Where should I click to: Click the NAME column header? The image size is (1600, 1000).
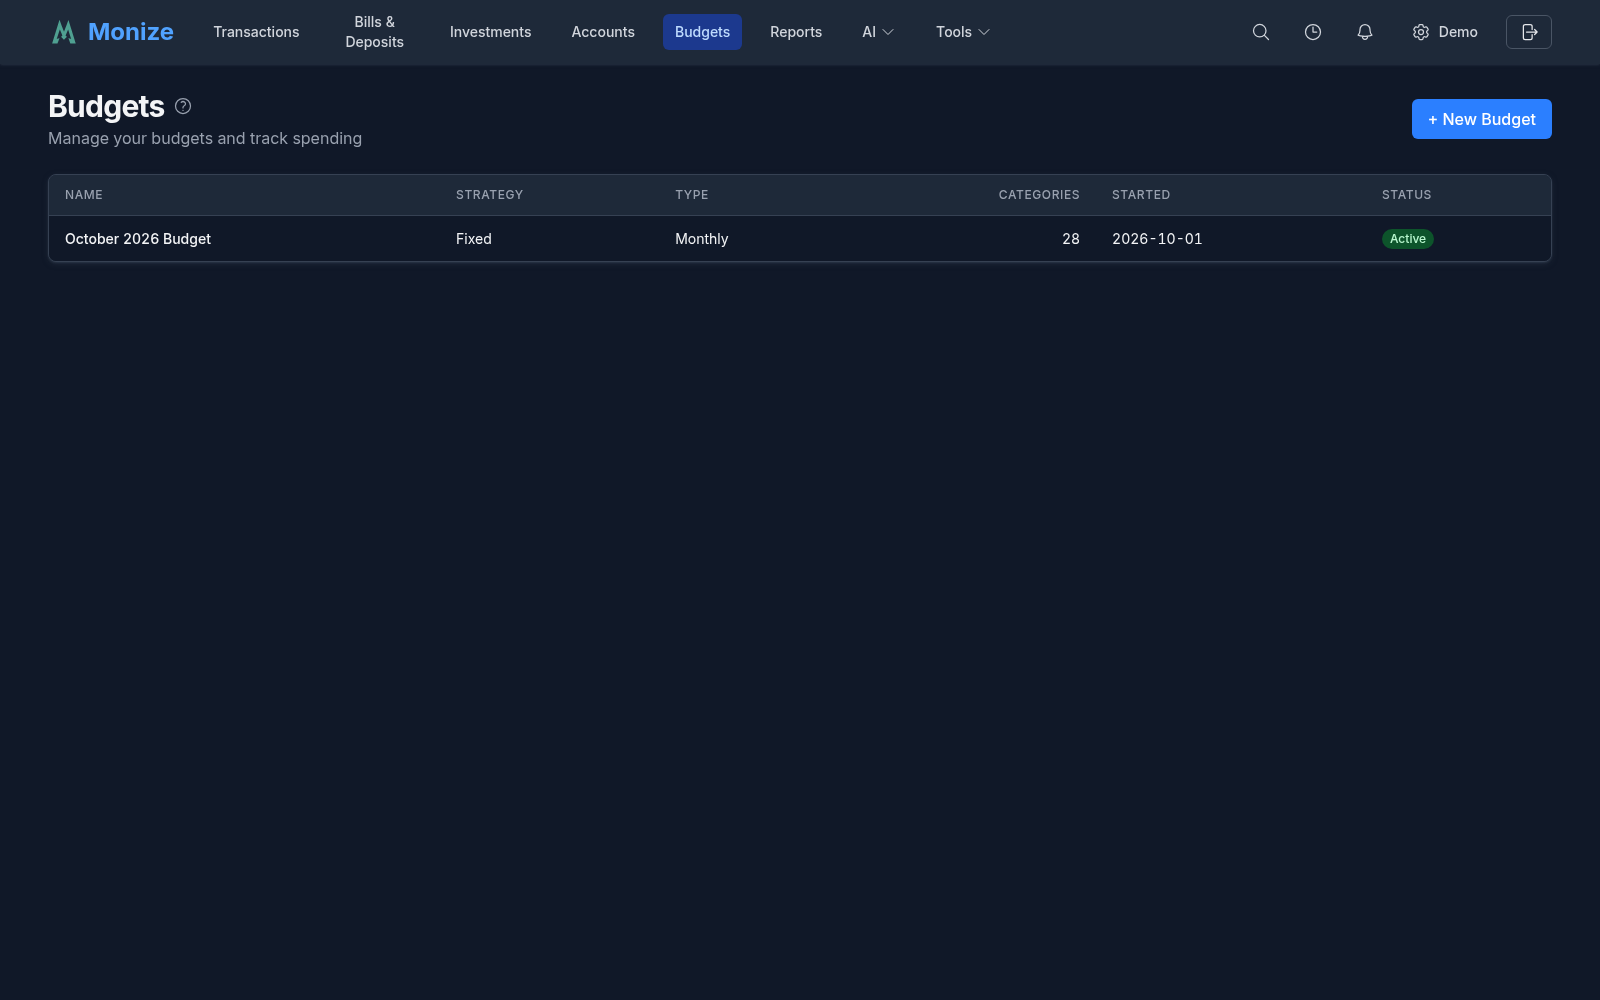(x=84, y=195)
